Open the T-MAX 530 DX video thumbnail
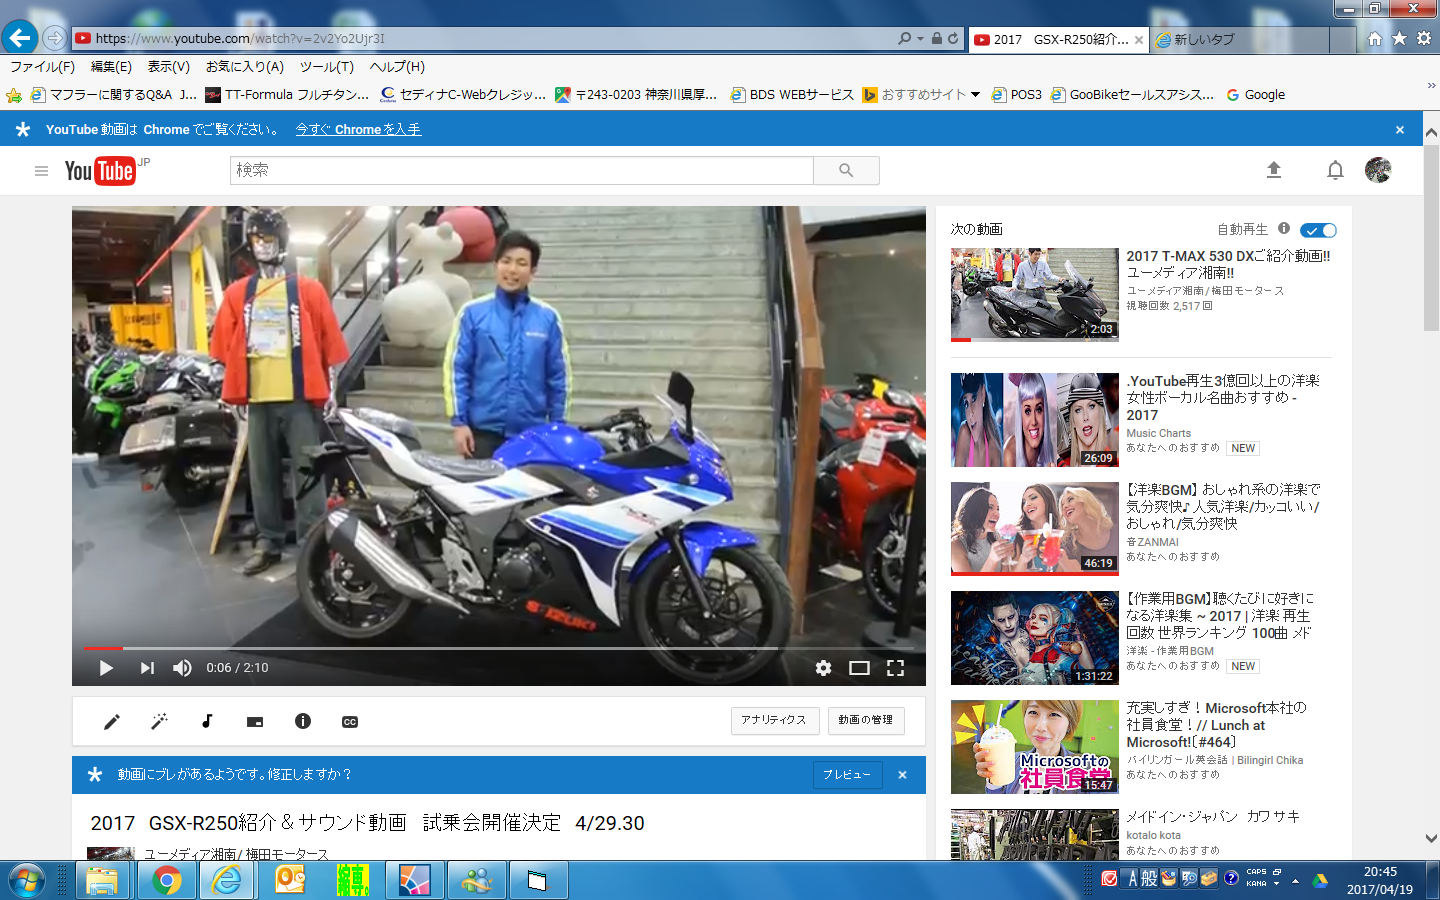This screenshot has width=1440, height=900. click(x=1034, y=295)
